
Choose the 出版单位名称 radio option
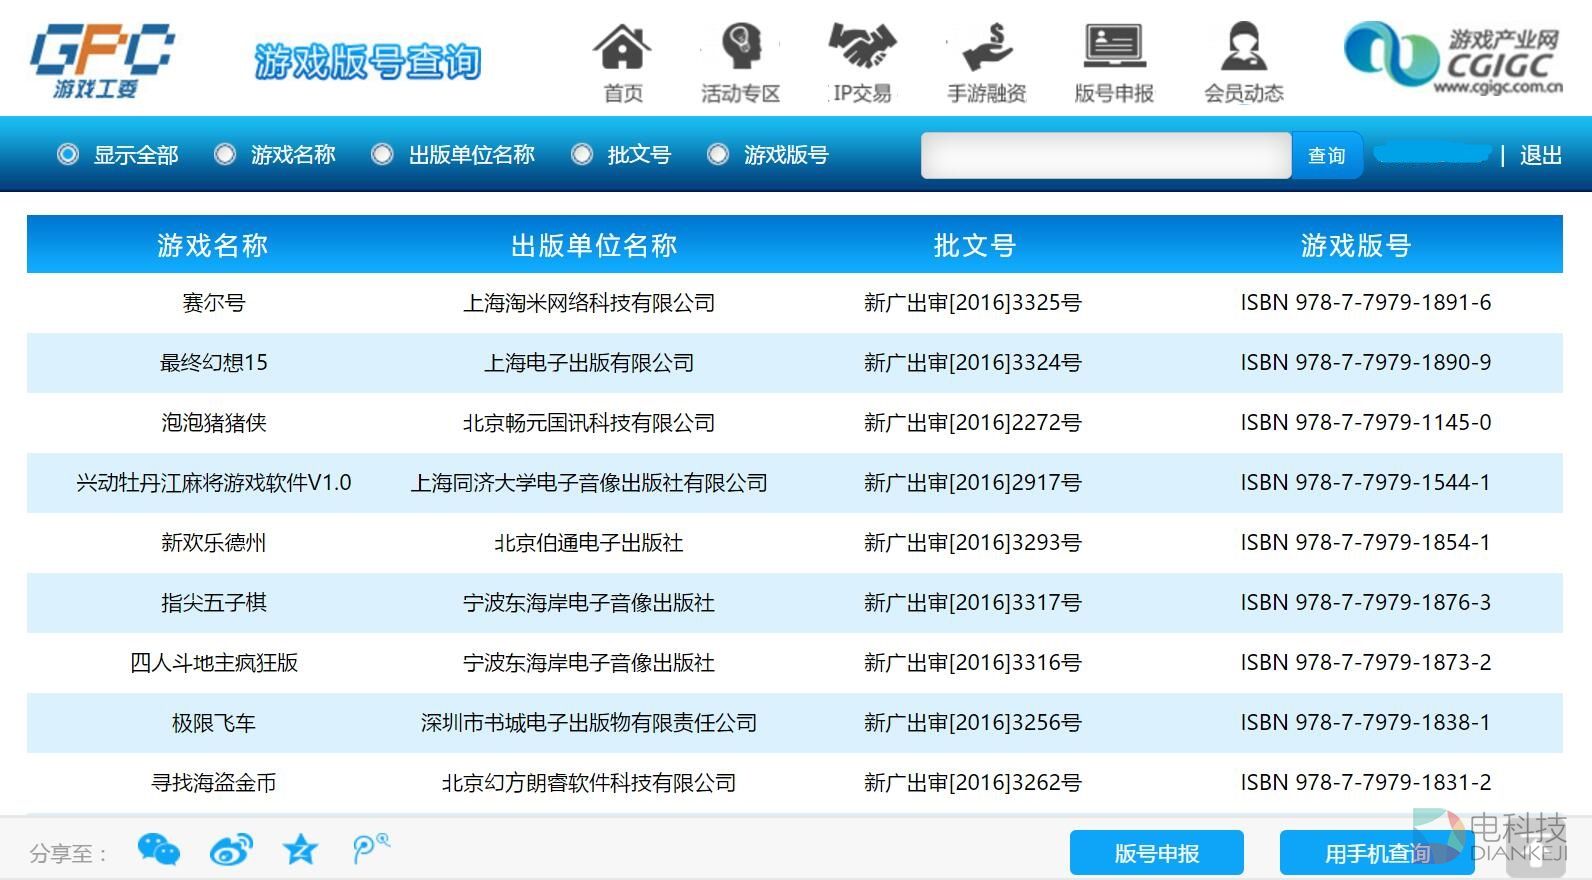(x=382, y=154)
